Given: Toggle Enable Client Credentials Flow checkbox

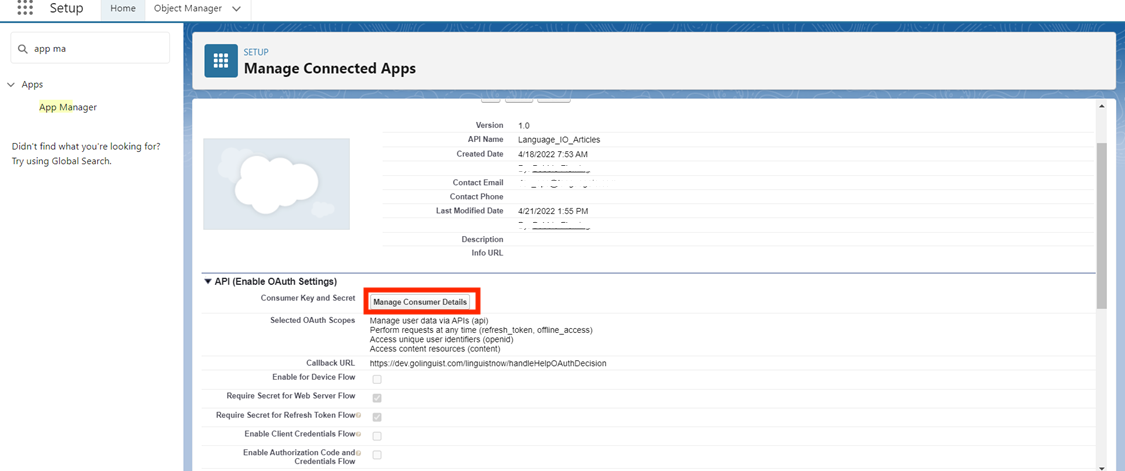Looking at the screenshot, I should (377, 436).
